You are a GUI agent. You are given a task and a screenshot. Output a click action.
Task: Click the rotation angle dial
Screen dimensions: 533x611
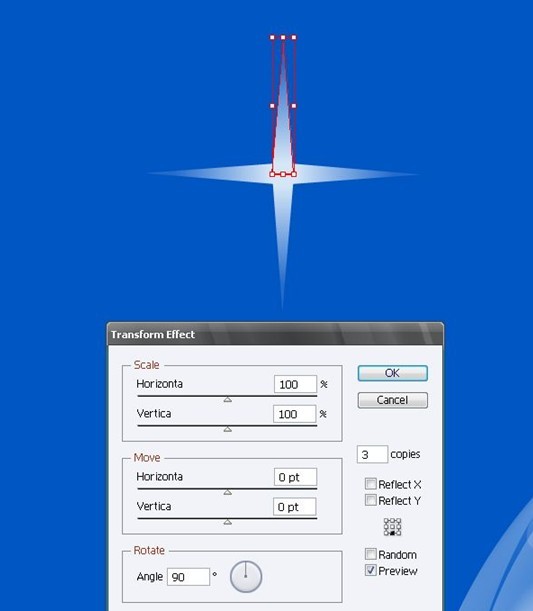point(246,577)
